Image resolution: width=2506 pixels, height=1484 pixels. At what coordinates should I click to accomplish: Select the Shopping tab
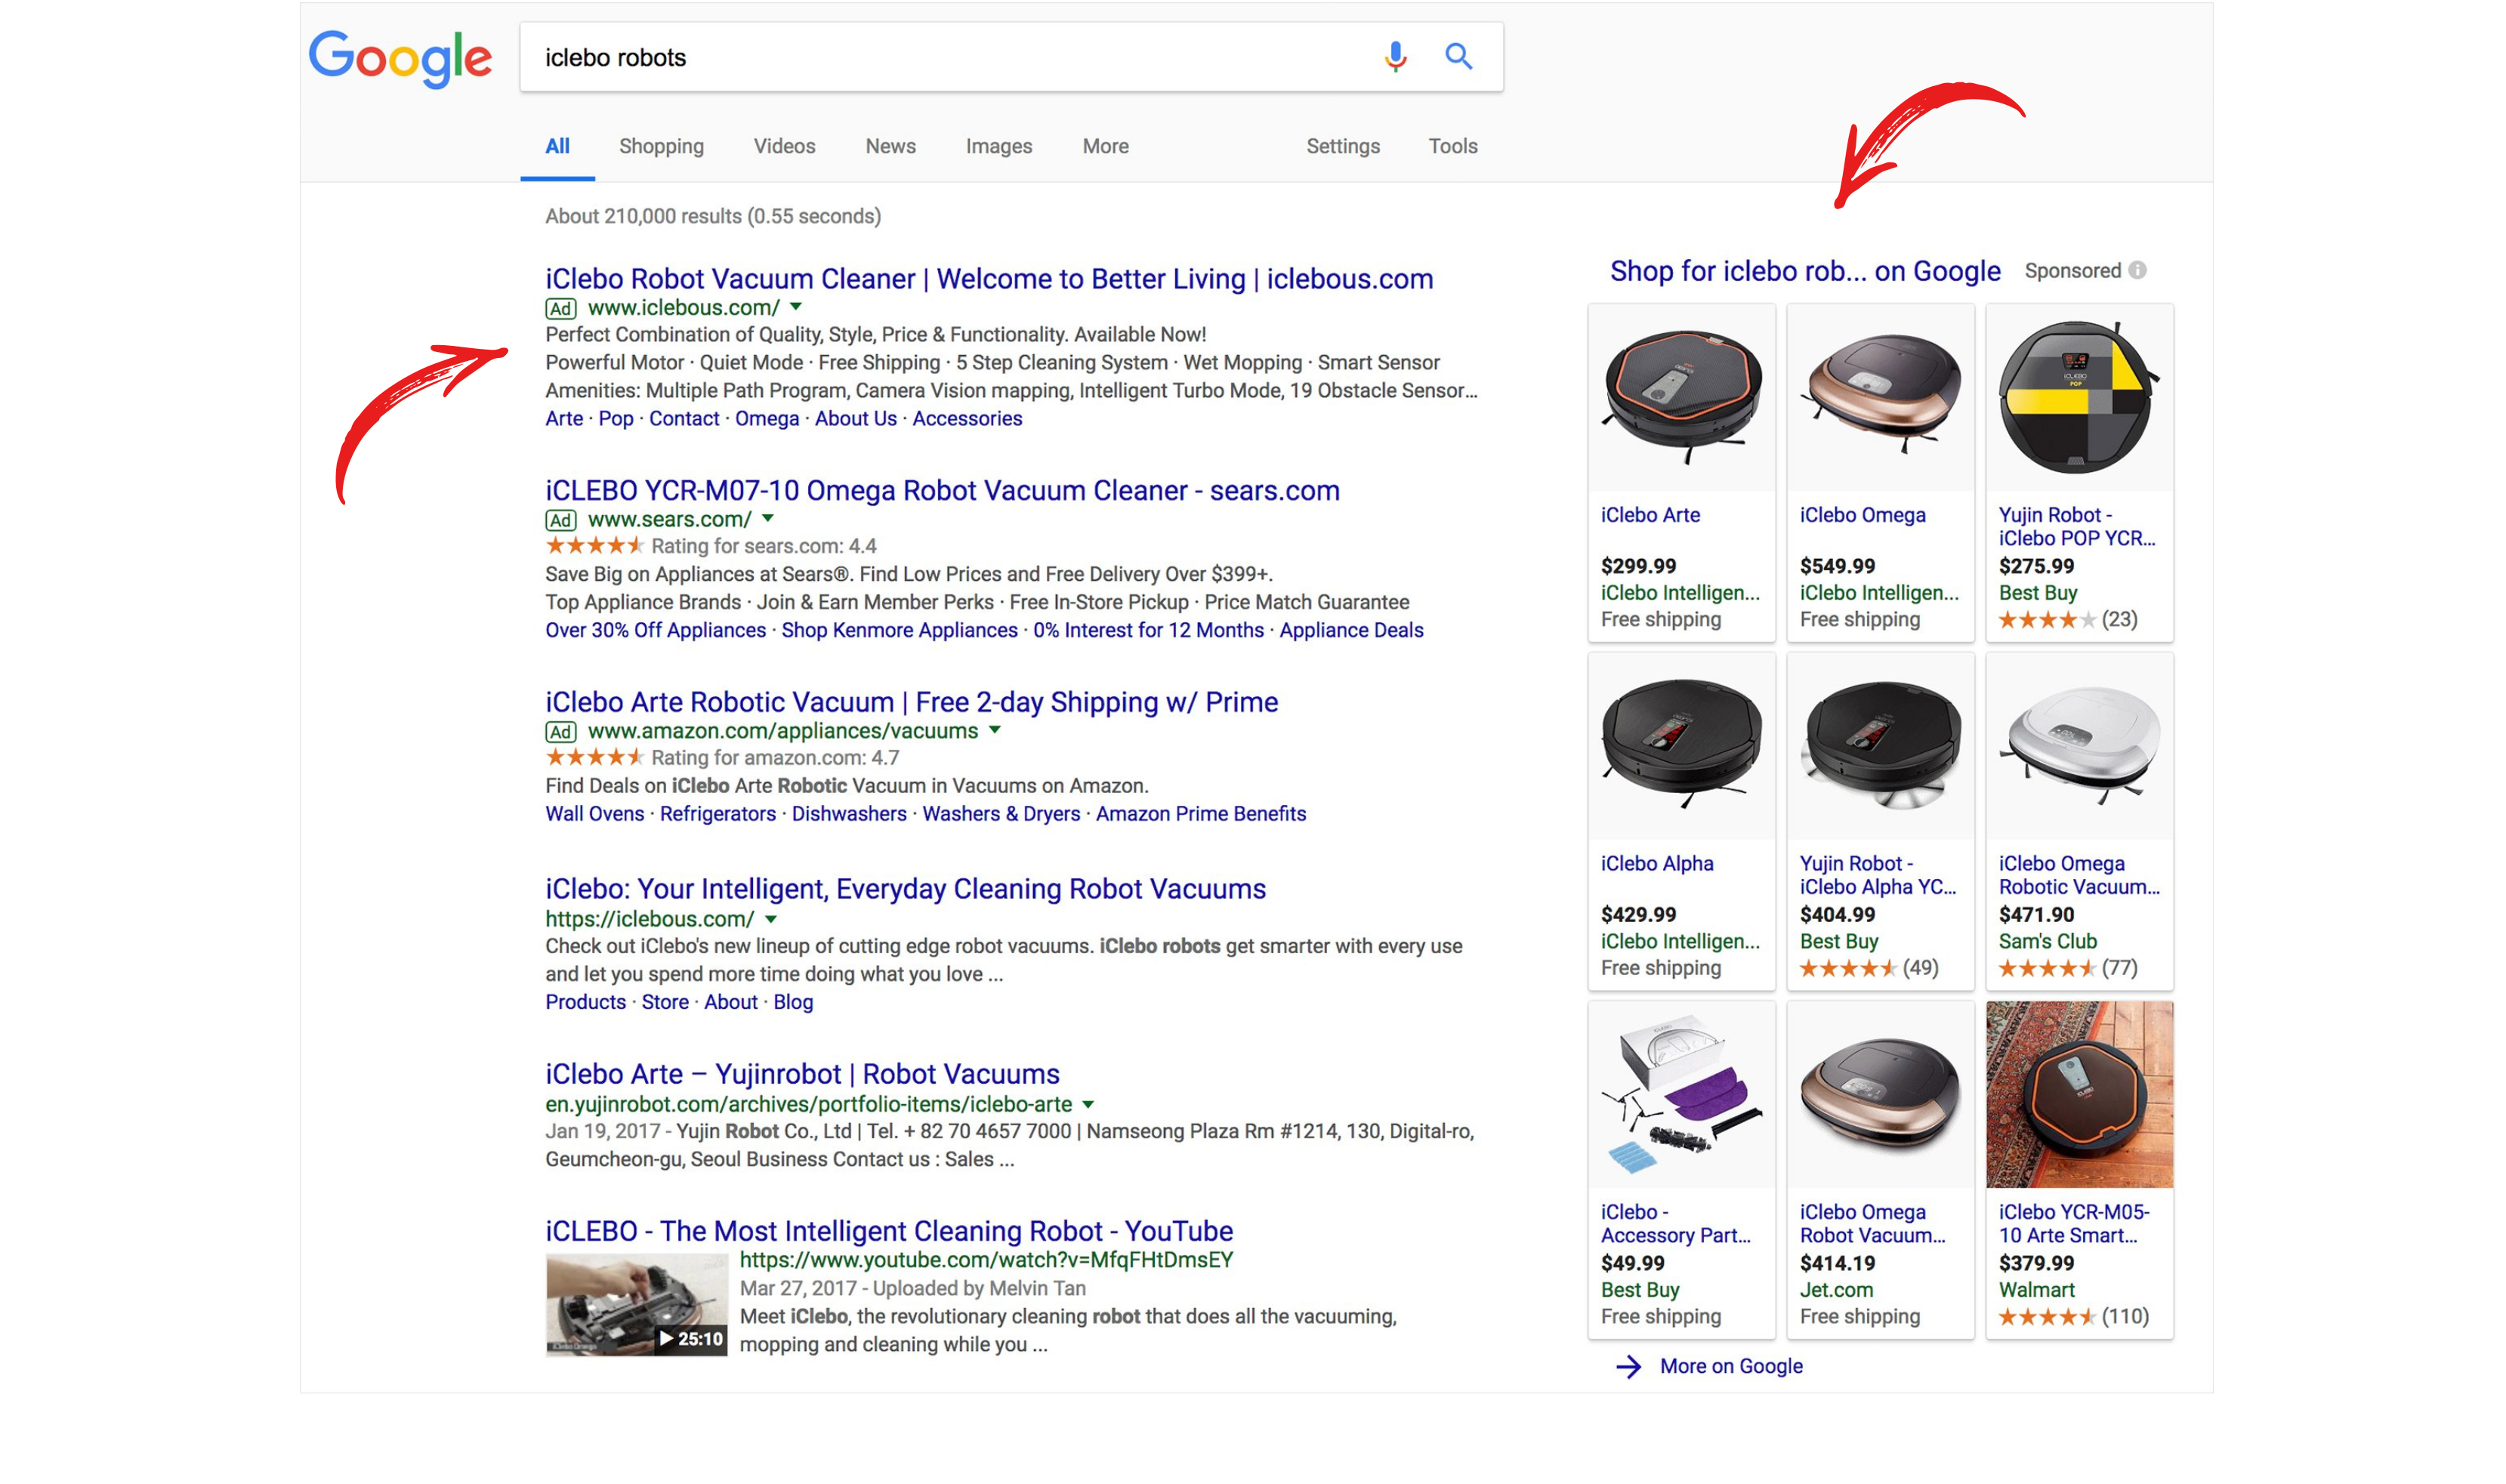pos(662,147)
